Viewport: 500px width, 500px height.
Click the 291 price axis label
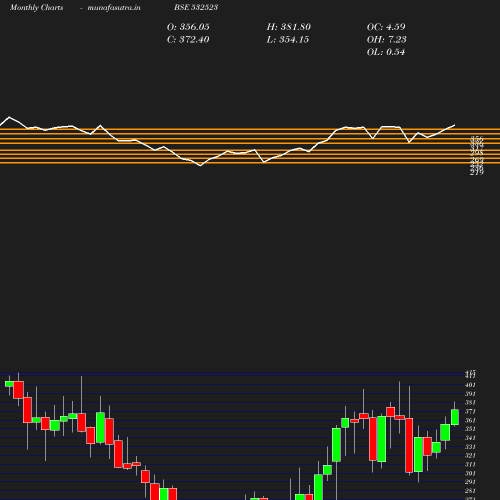(470, 482)
